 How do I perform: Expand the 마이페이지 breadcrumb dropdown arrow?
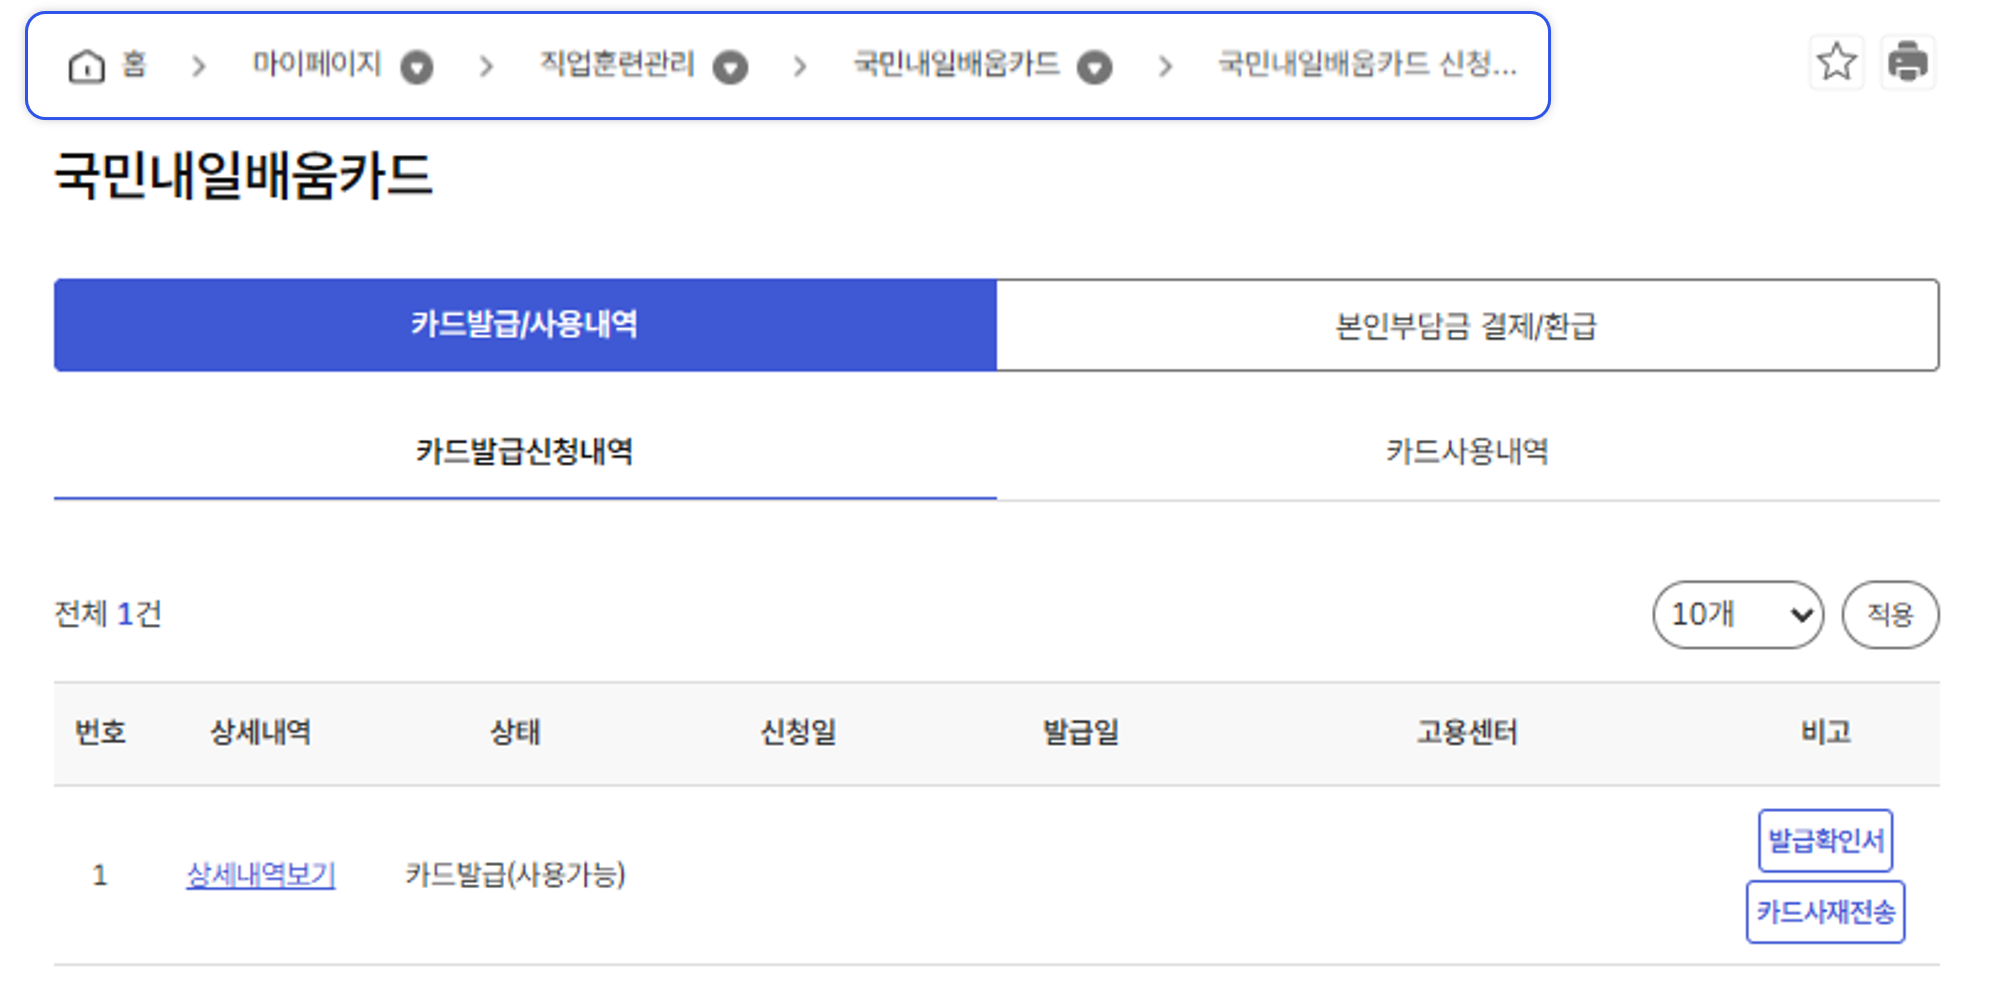417,67
